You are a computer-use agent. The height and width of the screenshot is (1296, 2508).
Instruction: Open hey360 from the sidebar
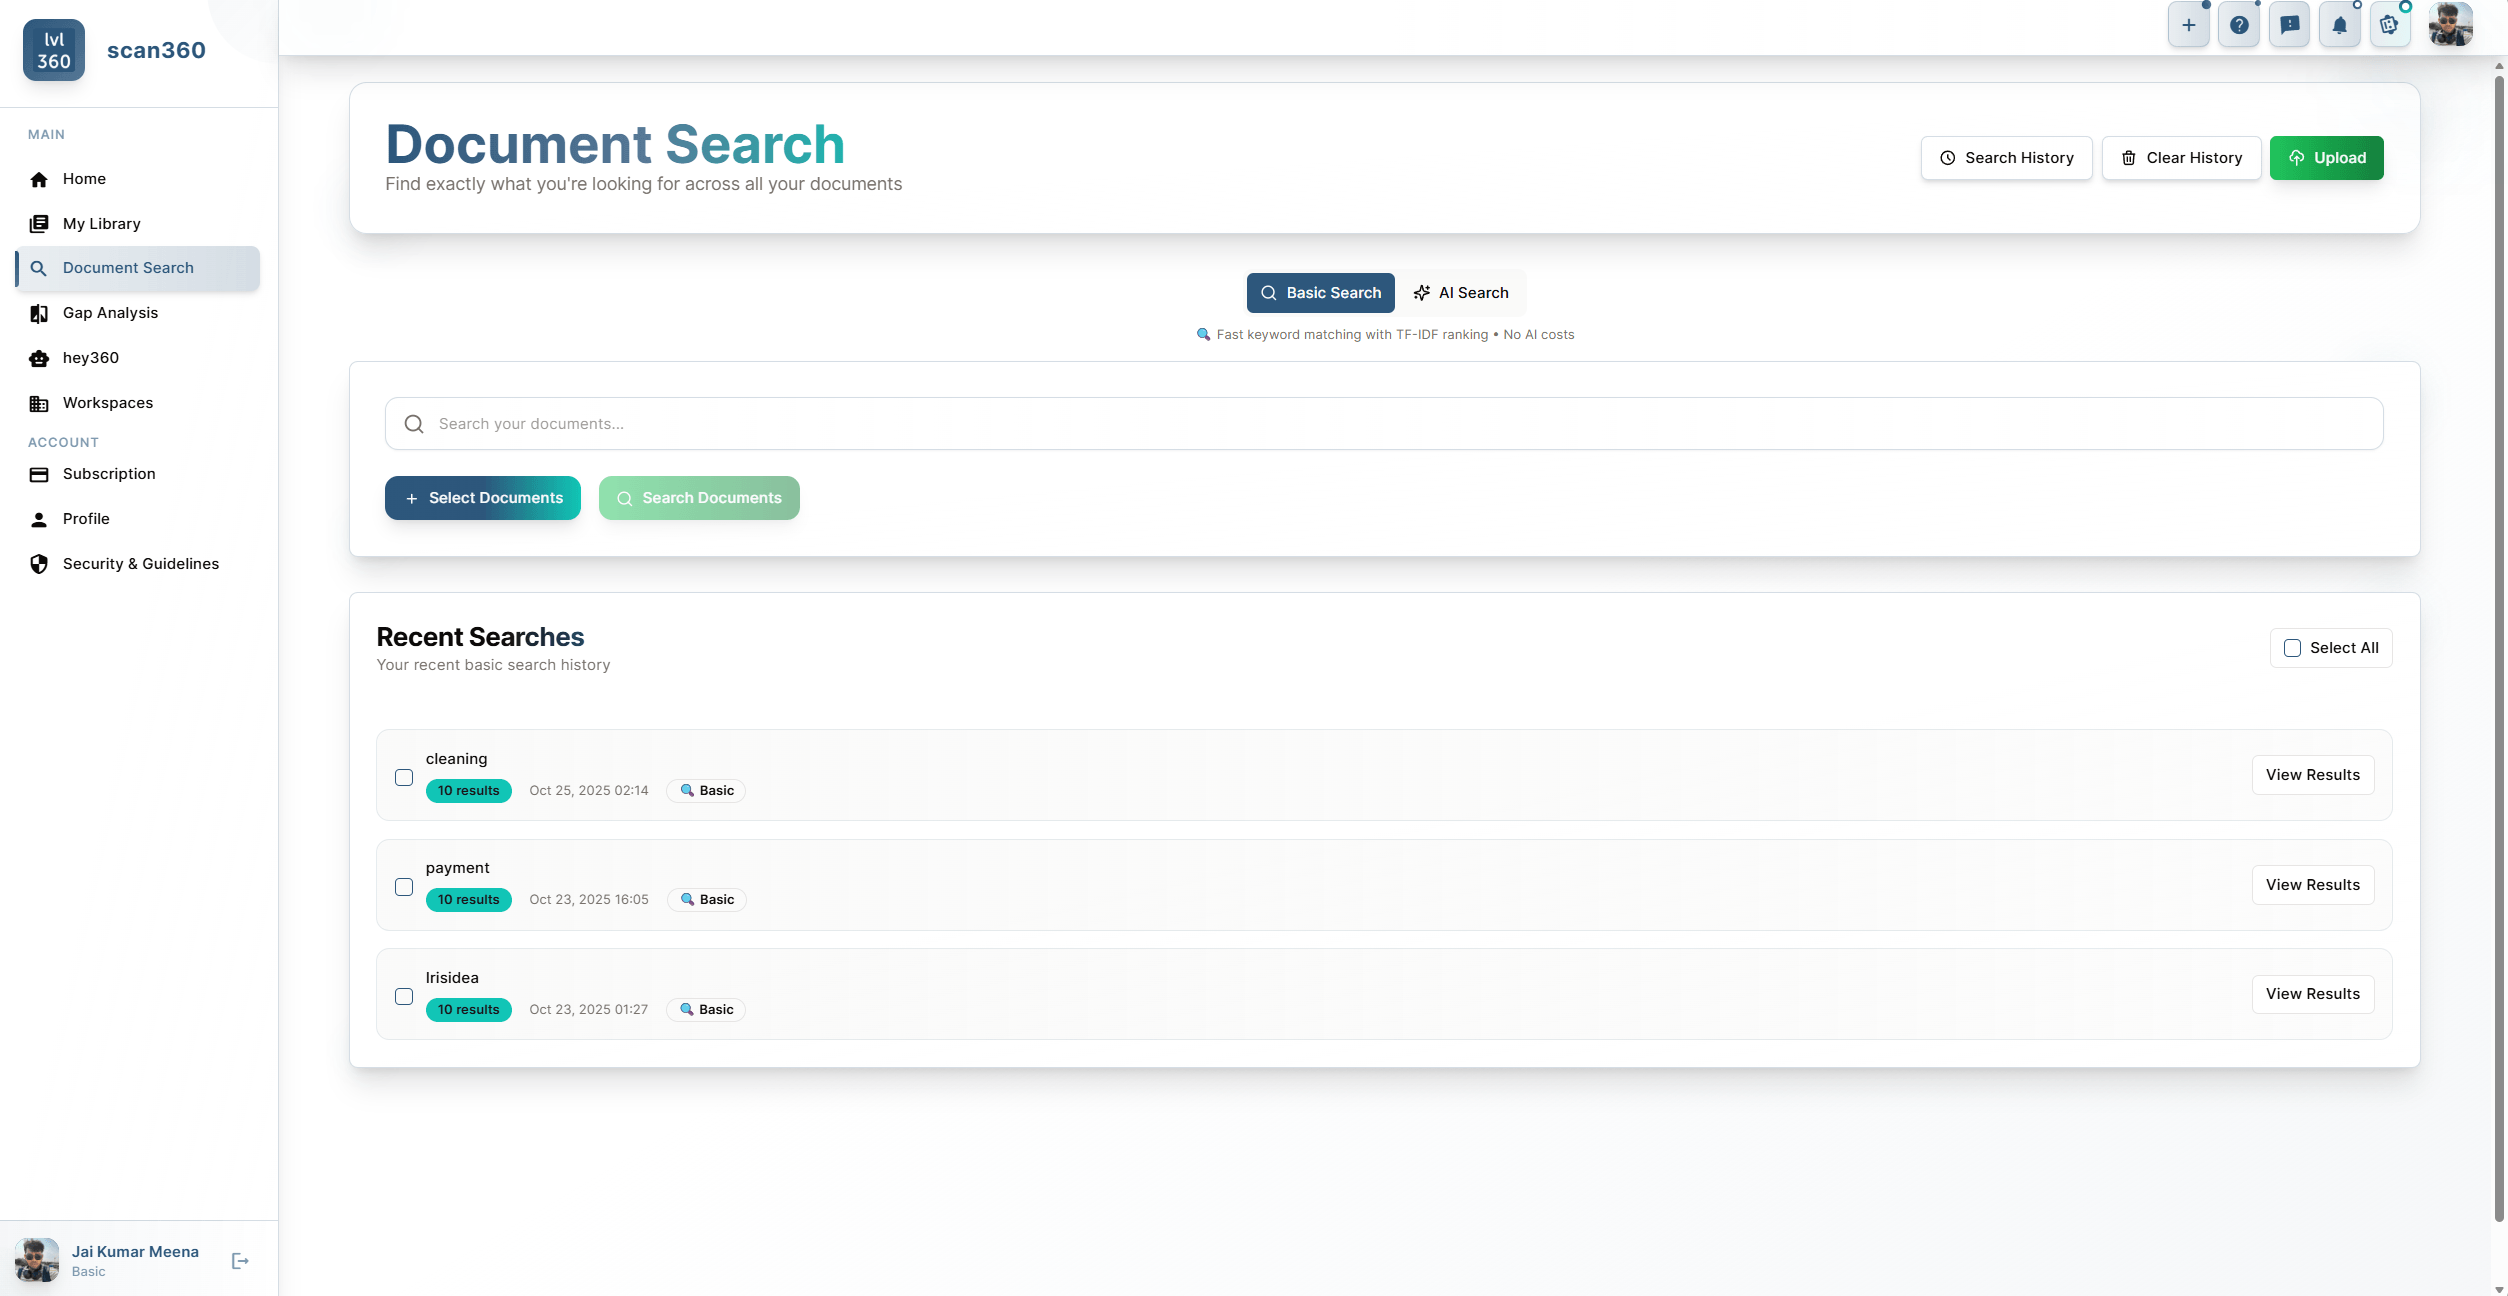coord(91,357)
